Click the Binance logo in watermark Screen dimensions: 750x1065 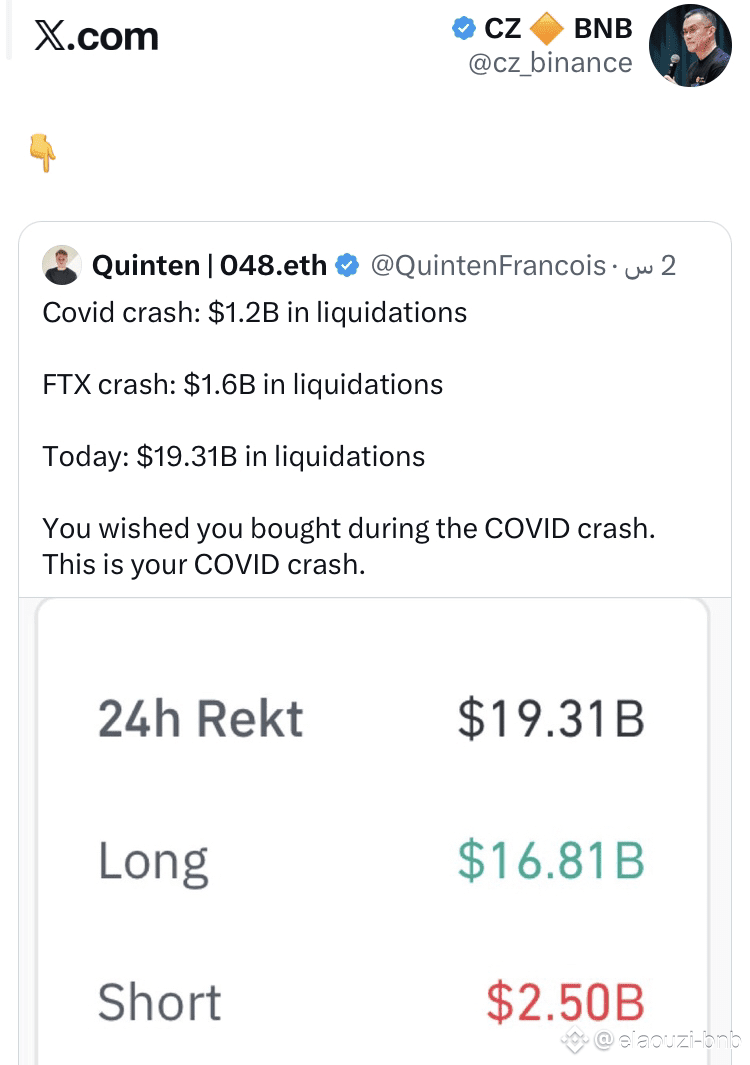coord(575,1041)
